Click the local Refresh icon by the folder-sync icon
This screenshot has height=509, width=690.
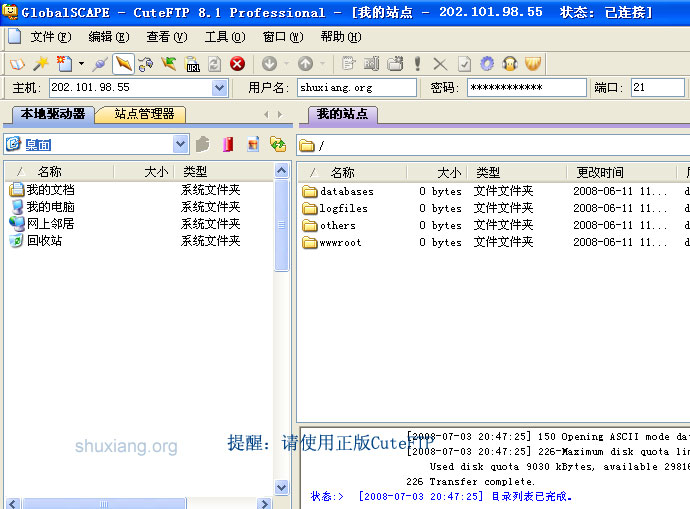click(253, 144)
